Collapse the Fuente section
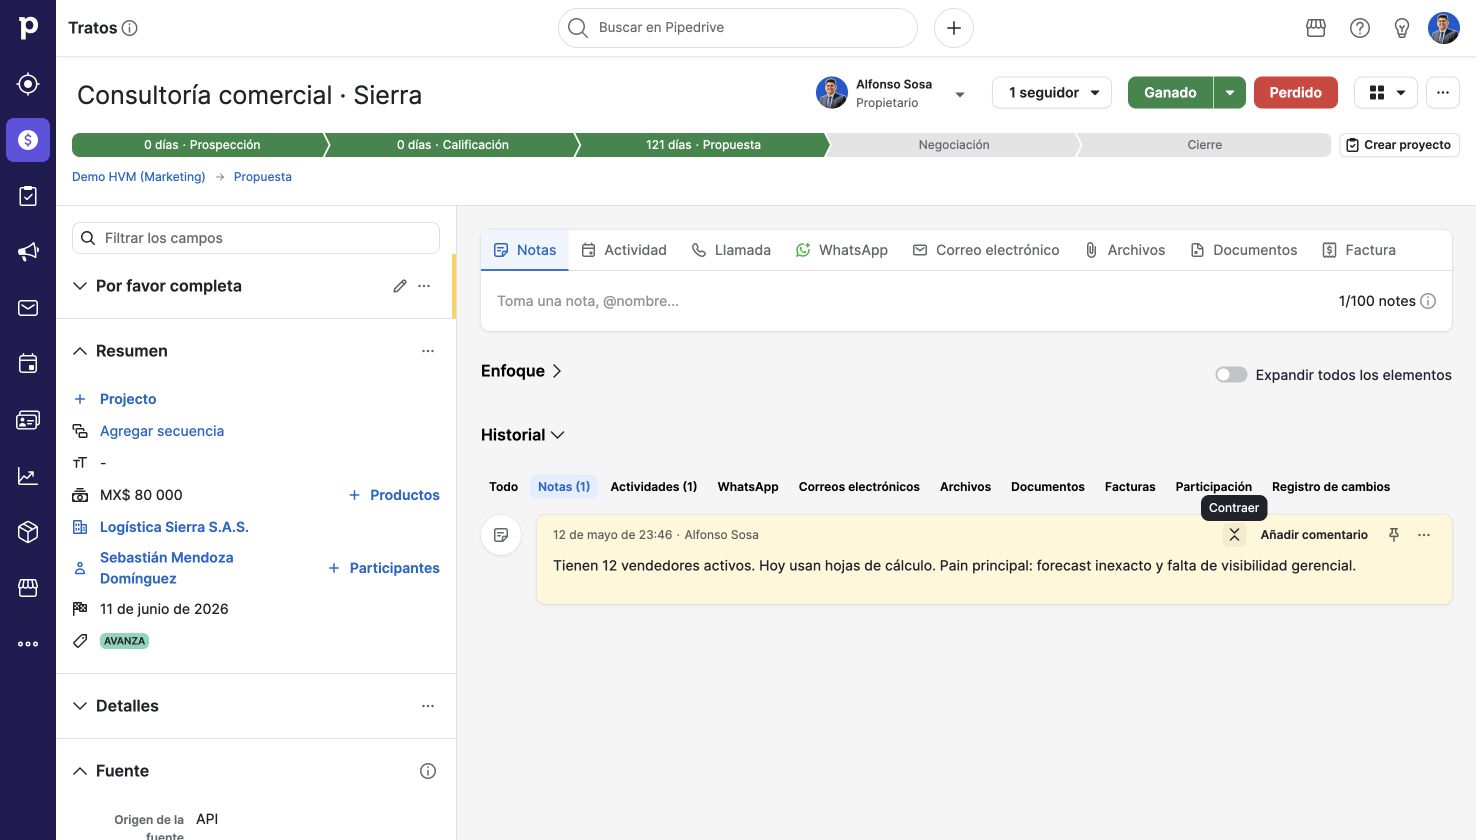The height and width of the screenshot is (840, 1476). (80, 771)
